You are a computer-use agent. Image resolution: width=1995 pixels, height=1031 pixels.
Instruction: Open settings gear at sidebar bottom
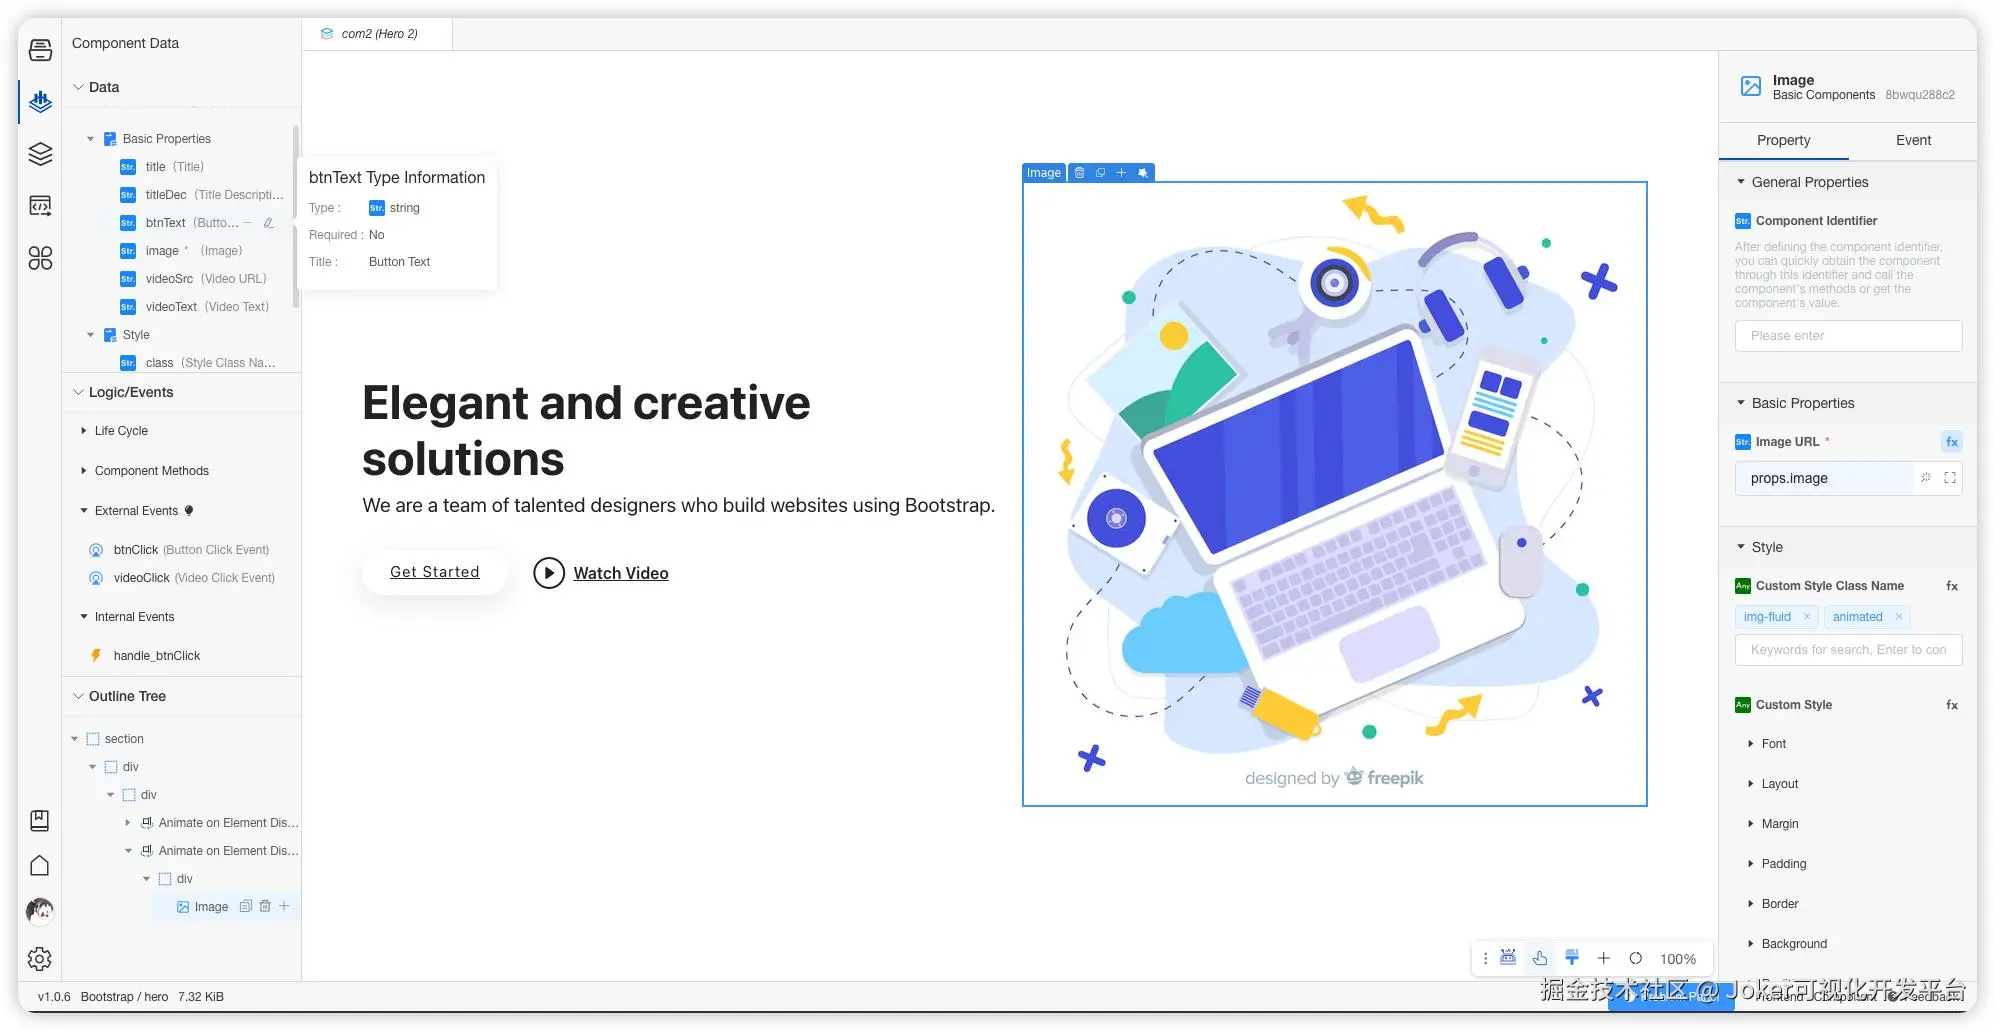click(x=40, y=959)
